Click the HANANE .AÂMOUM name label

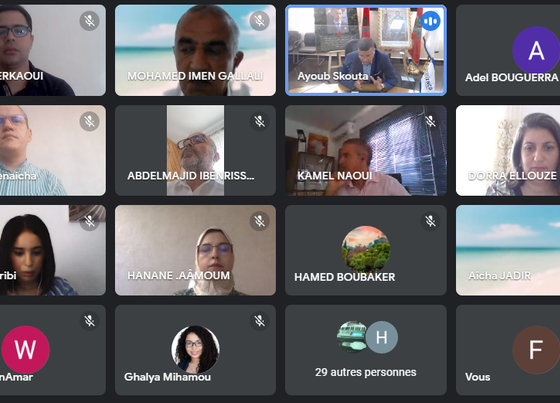coord(179,275)
